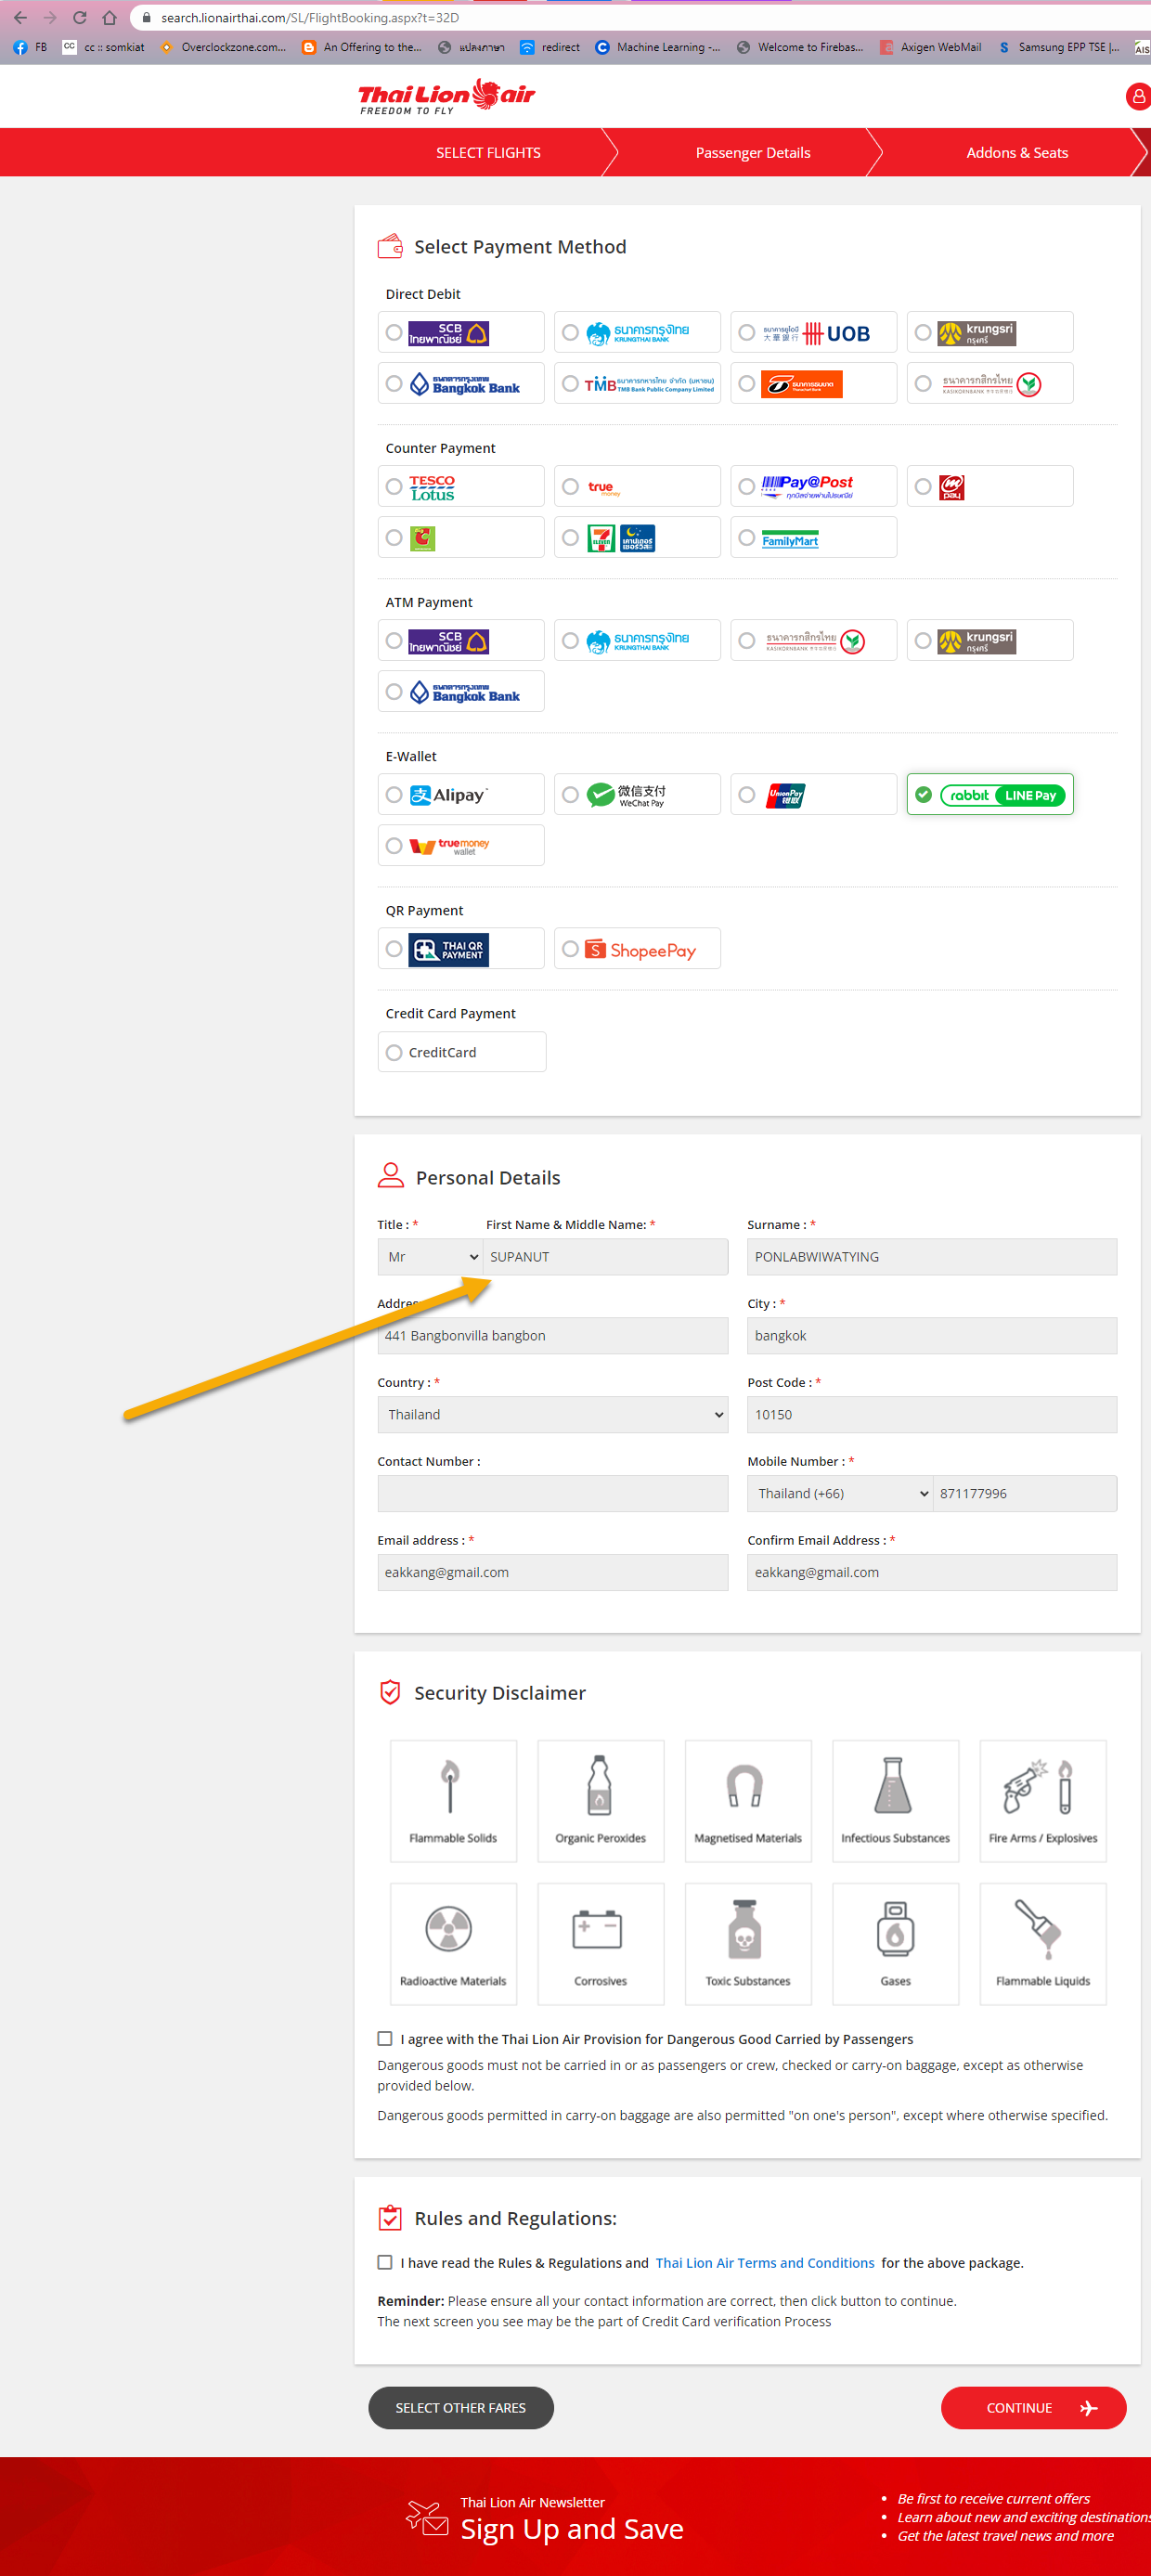This screenshot has width=1151, height=2576.
Task: Open the Title dropdown showing Mr
Action: pyautogui.click(x=430, y=1256)
